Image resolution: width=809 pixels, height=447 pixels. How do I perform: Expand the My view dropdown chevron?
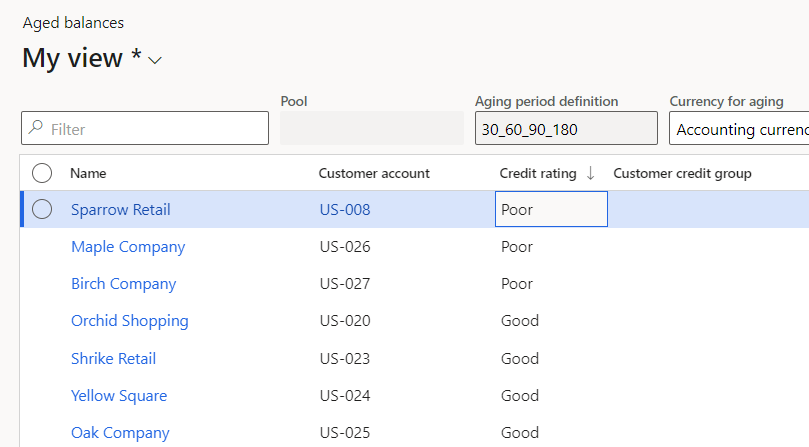click(x=155, y=61)
